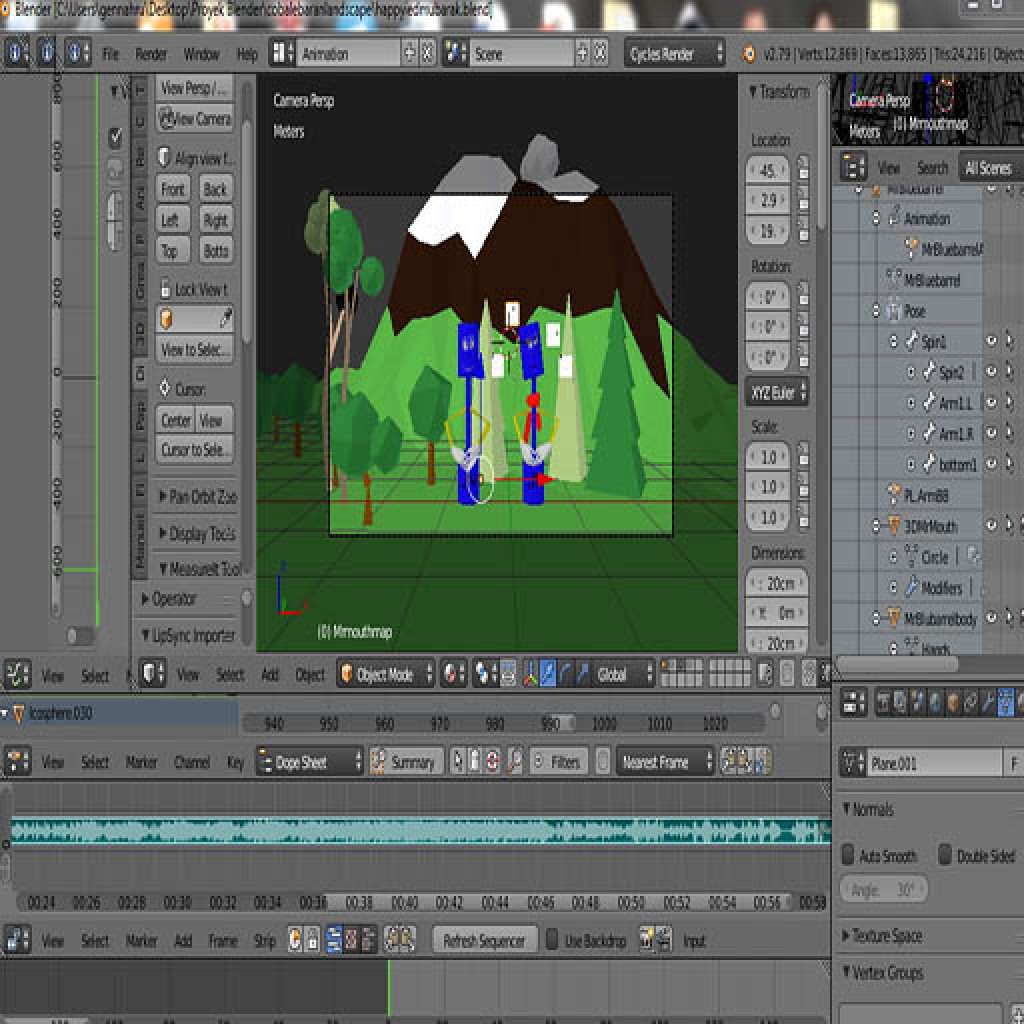Screen dimensions: 1024x1024
Task: Collapse the Pose entry in the outliner
Action: coord(875,310)
